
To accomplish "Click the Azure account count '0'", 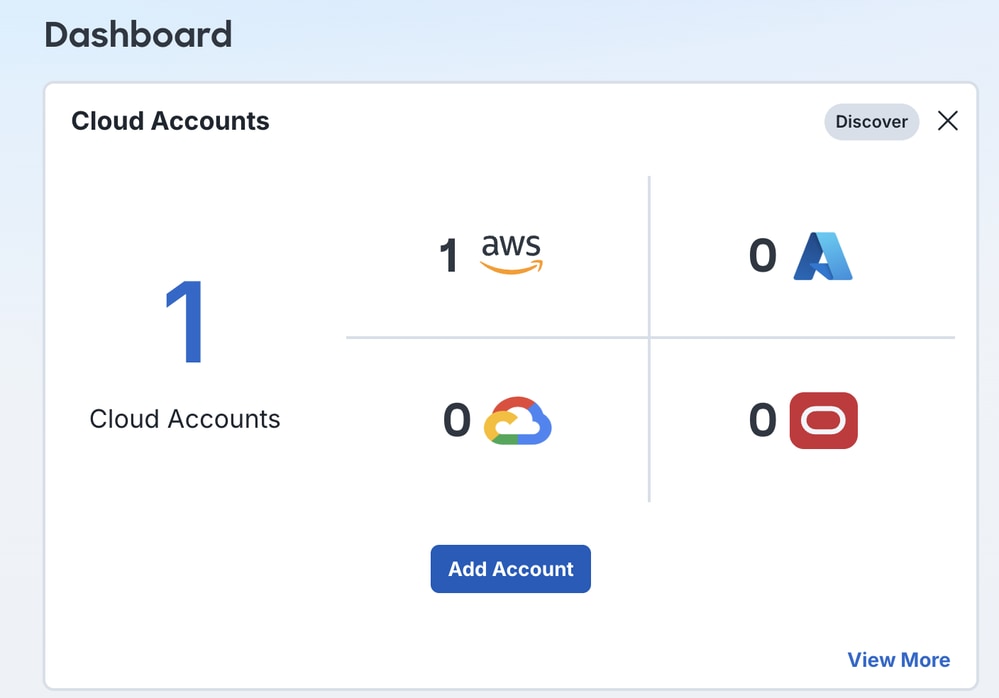I will (763, 255).
